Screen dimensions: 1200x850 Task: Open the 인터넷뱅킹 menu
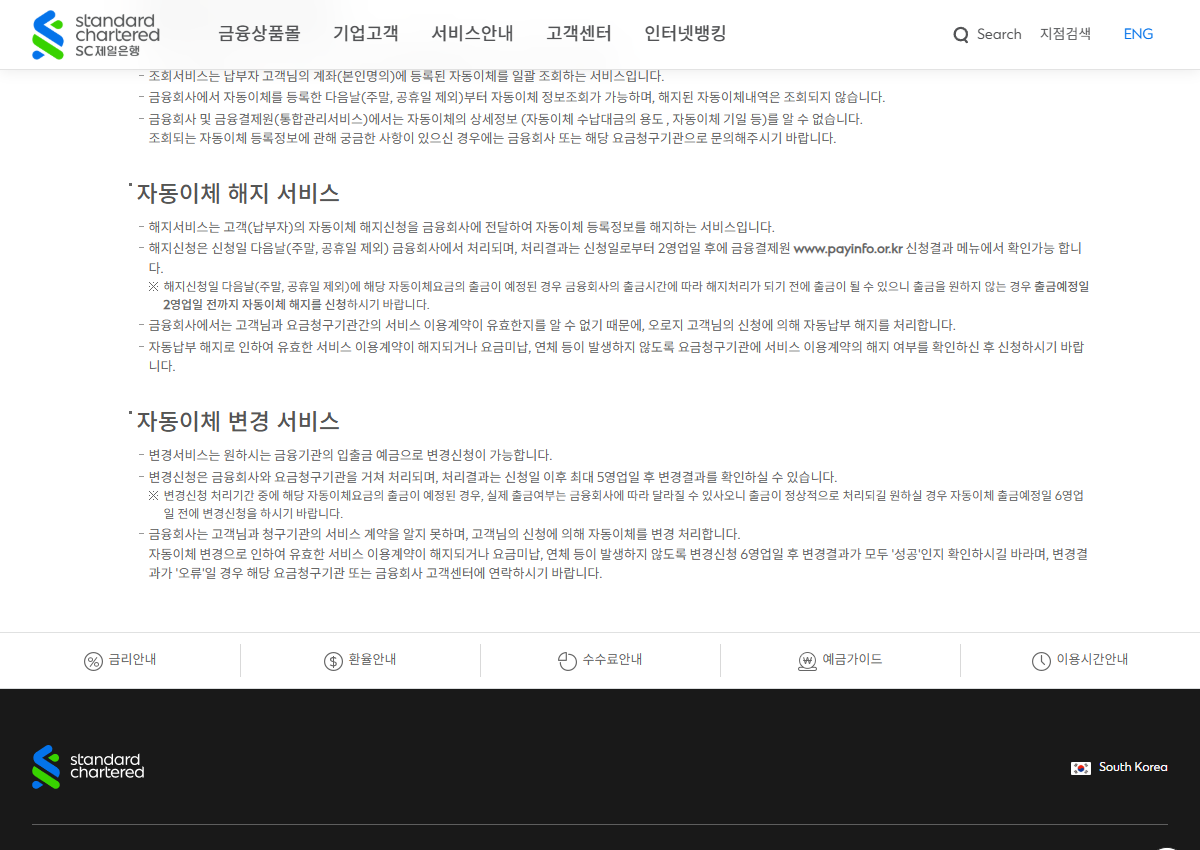pos(685,34)
